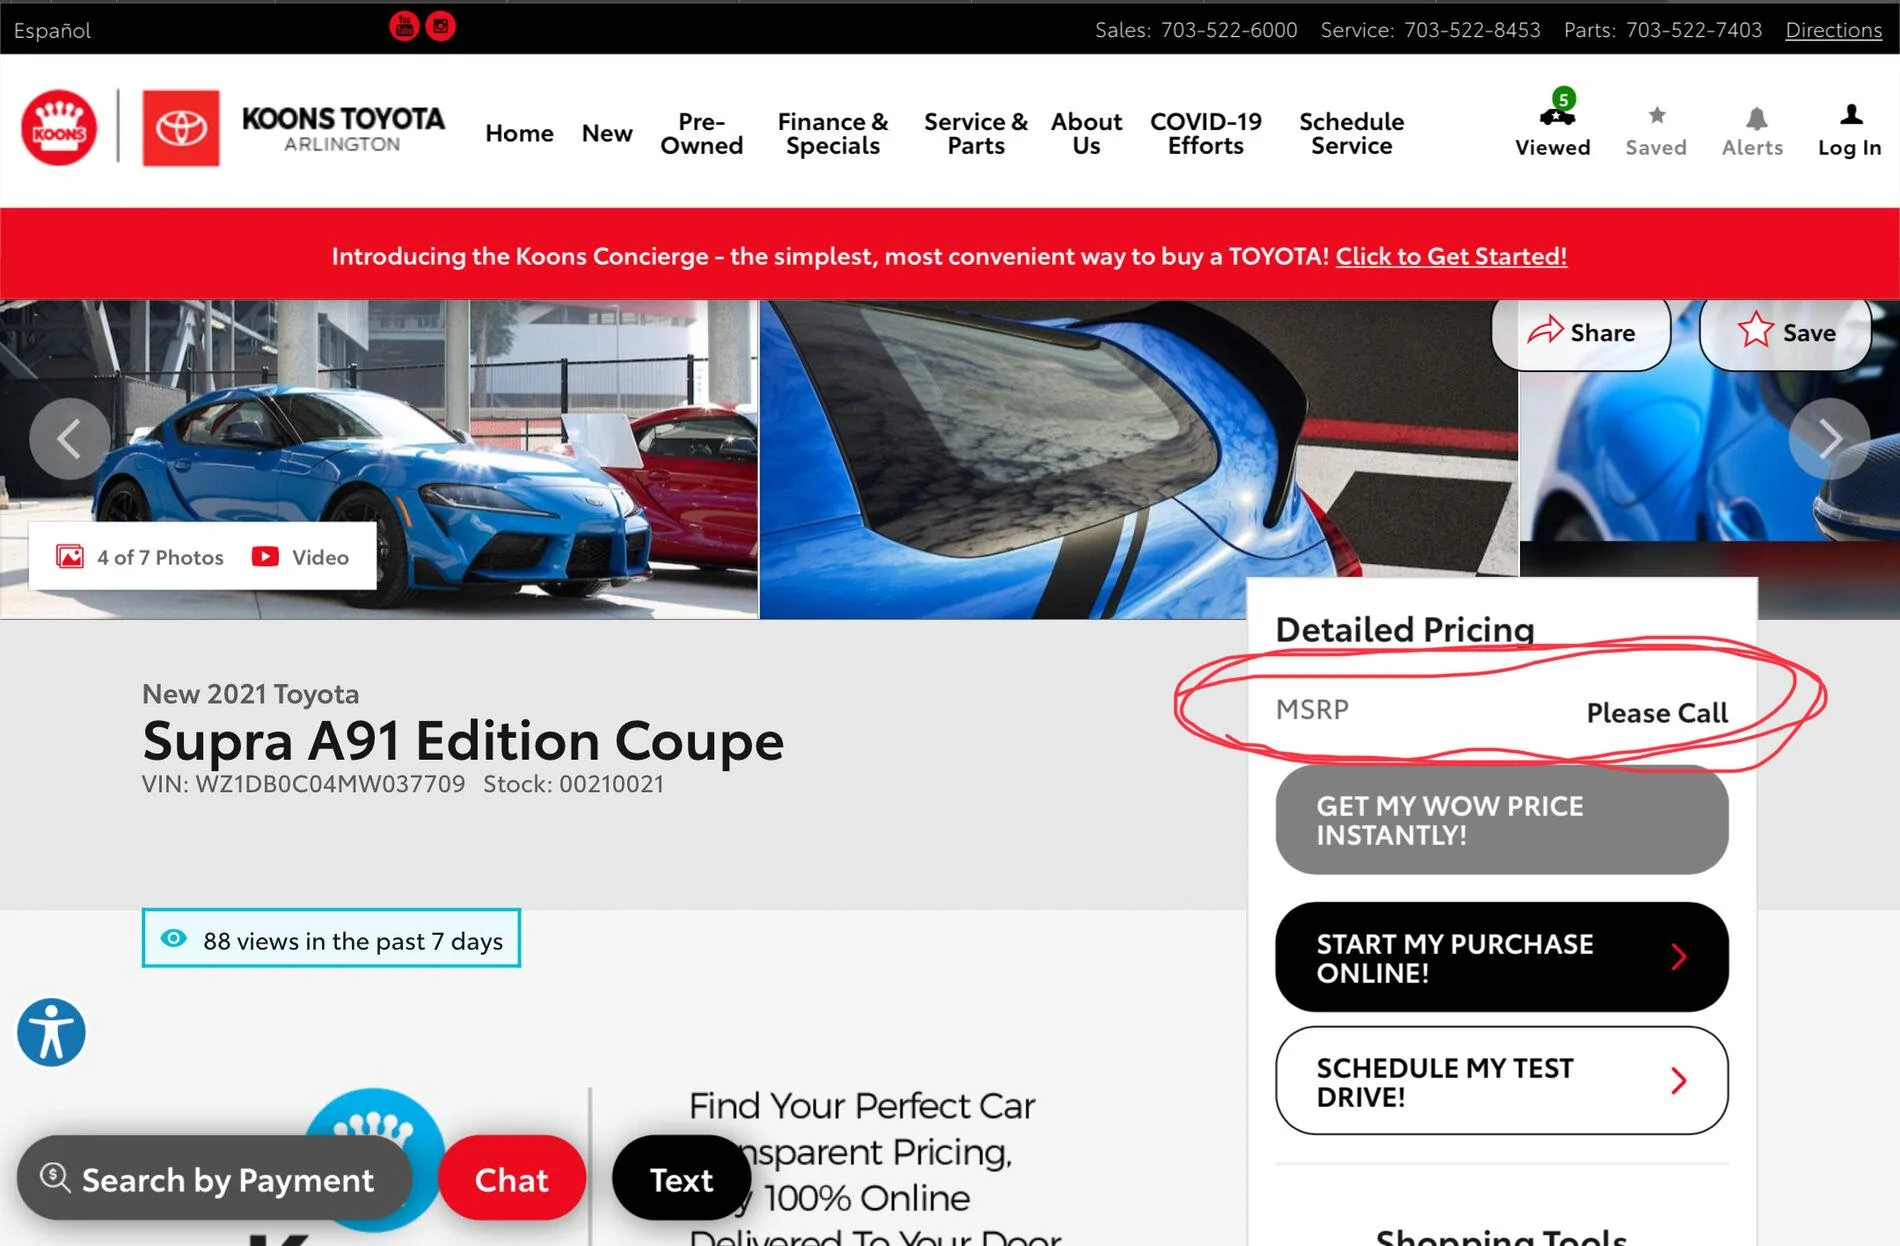Click the Koons Toyota Arlington wordmark
Image resolution: width=1900 pixels, height=1246 pixels.
(343, 129)
